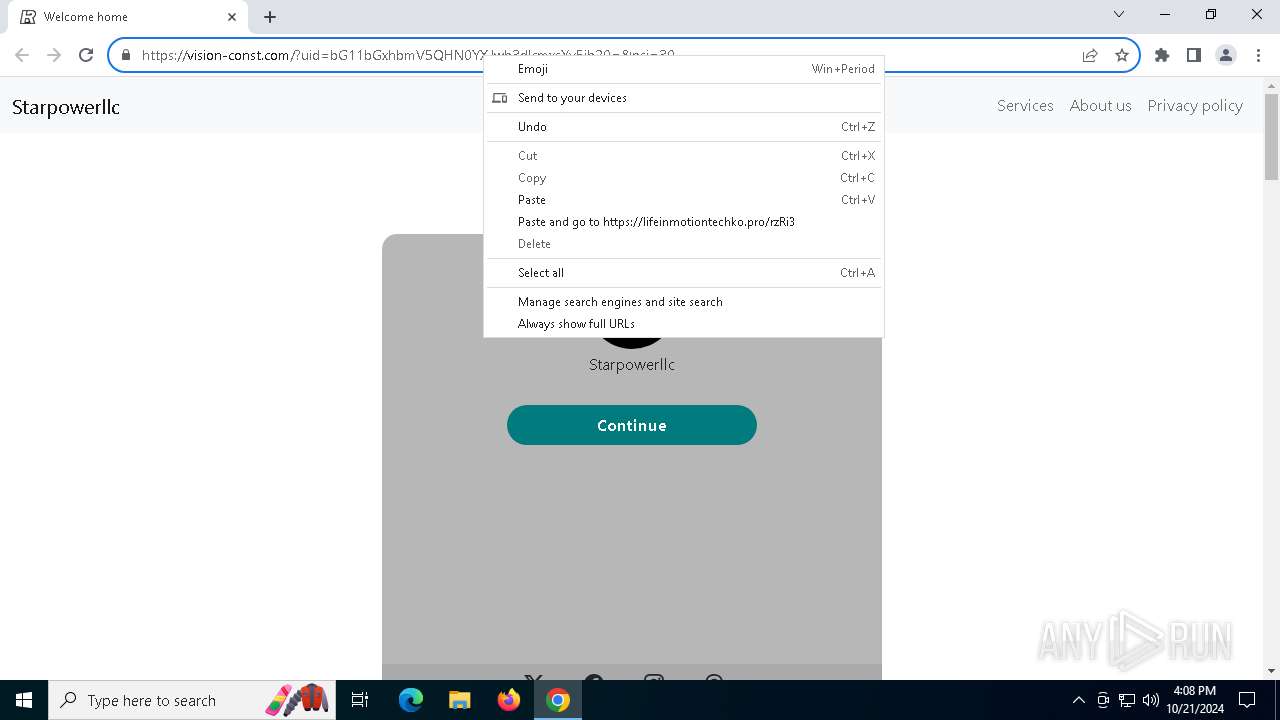Image resolution: width=1280 pixels, height=720 pixels.
Task: Click the Starpowerllc name under the avatar
Action: pos(632,365)
